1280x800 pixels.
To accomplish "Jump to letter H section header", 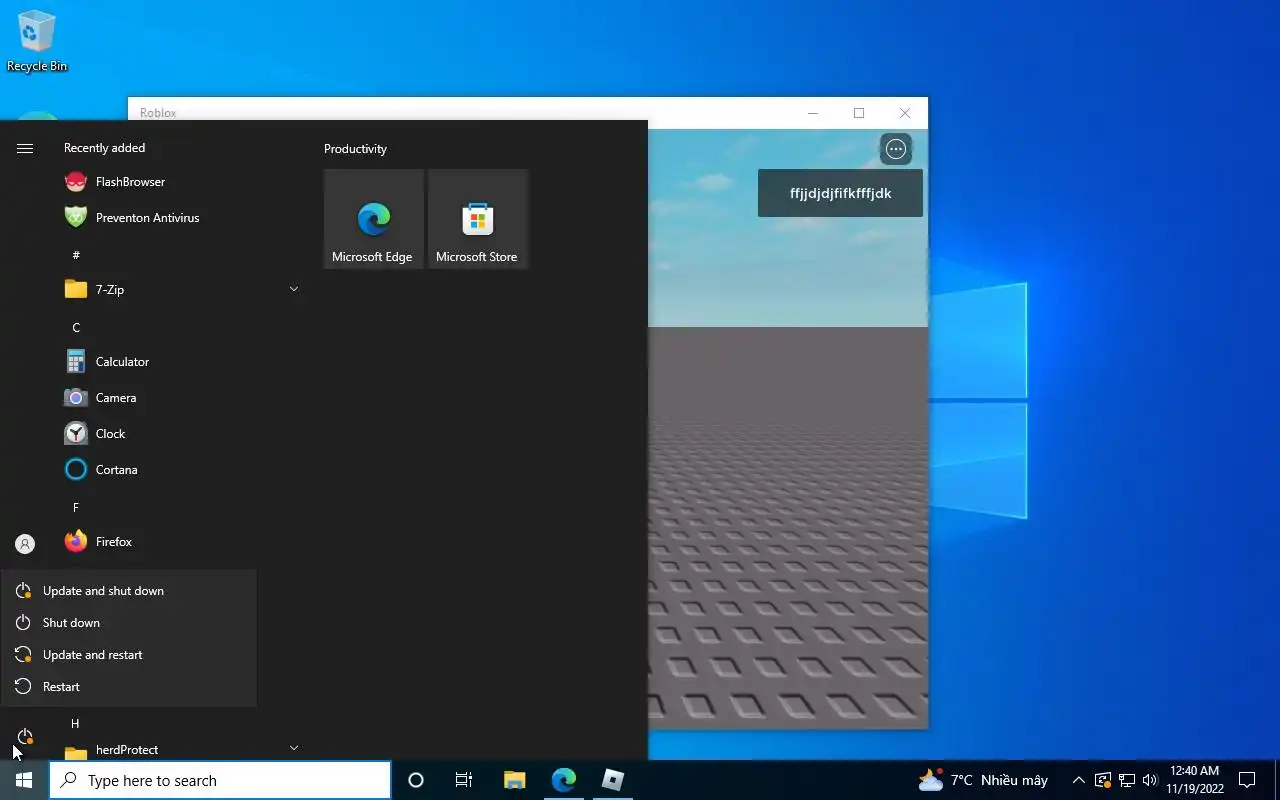I will coord(75,724).
